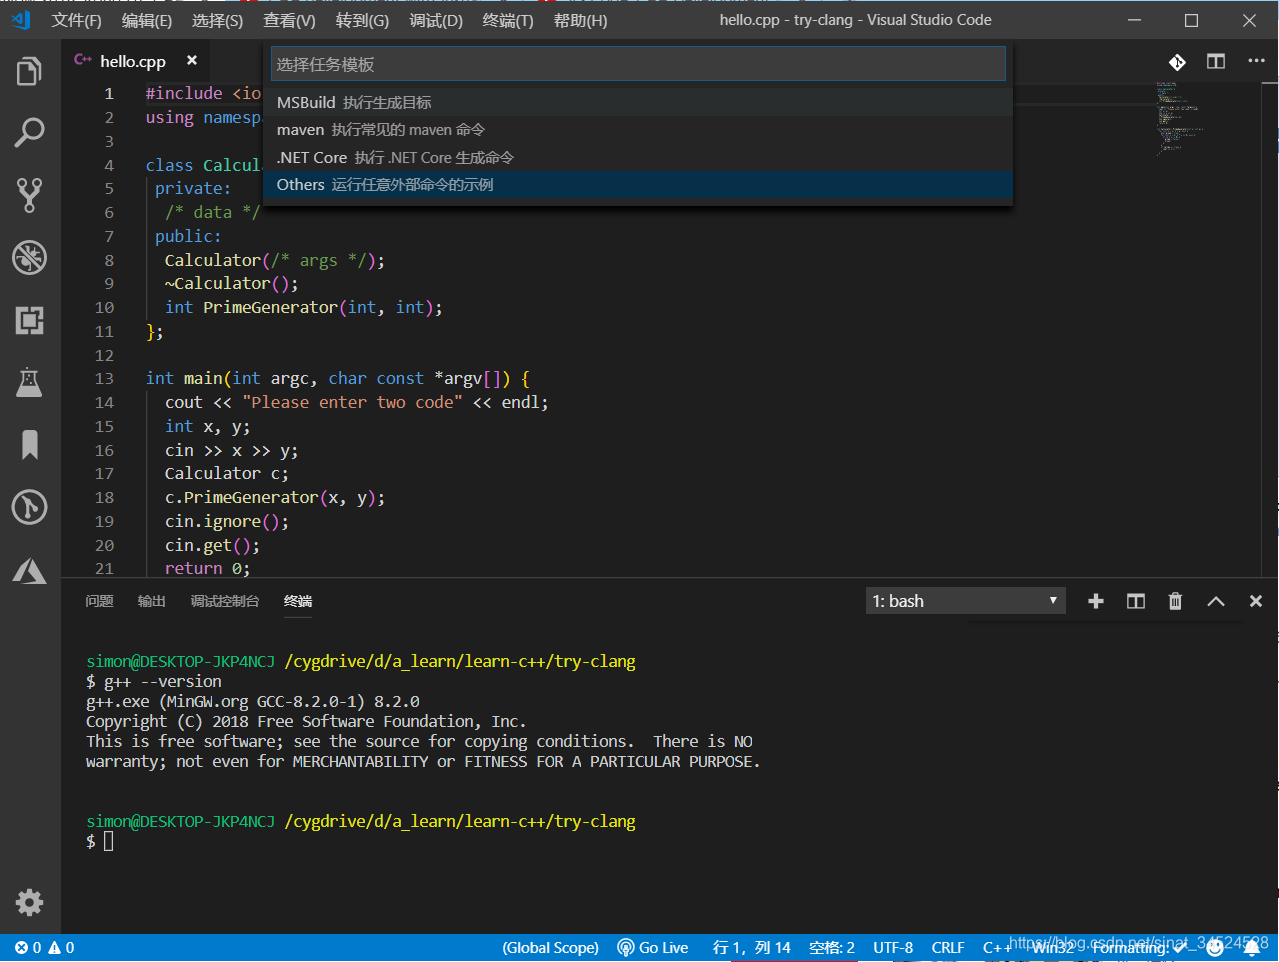Create a new terminal with plus icon

(x=1096, y=601)
